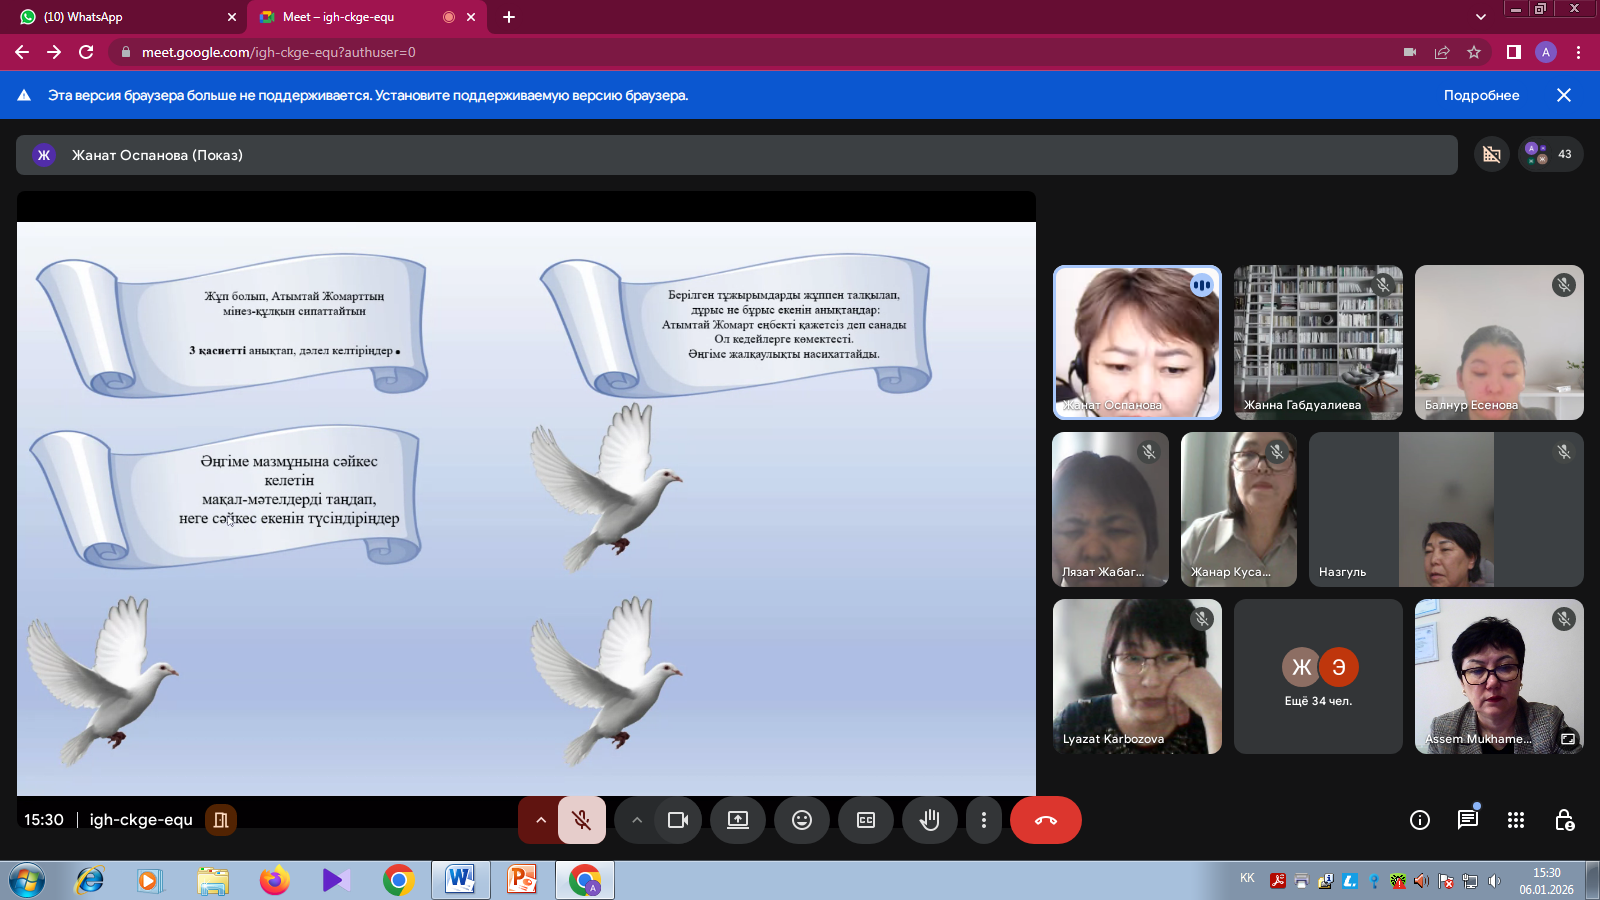This screenshot has height=900, width=1600.
Task: Open Microsoft Word from the taskbar
Action: point(460,880)
